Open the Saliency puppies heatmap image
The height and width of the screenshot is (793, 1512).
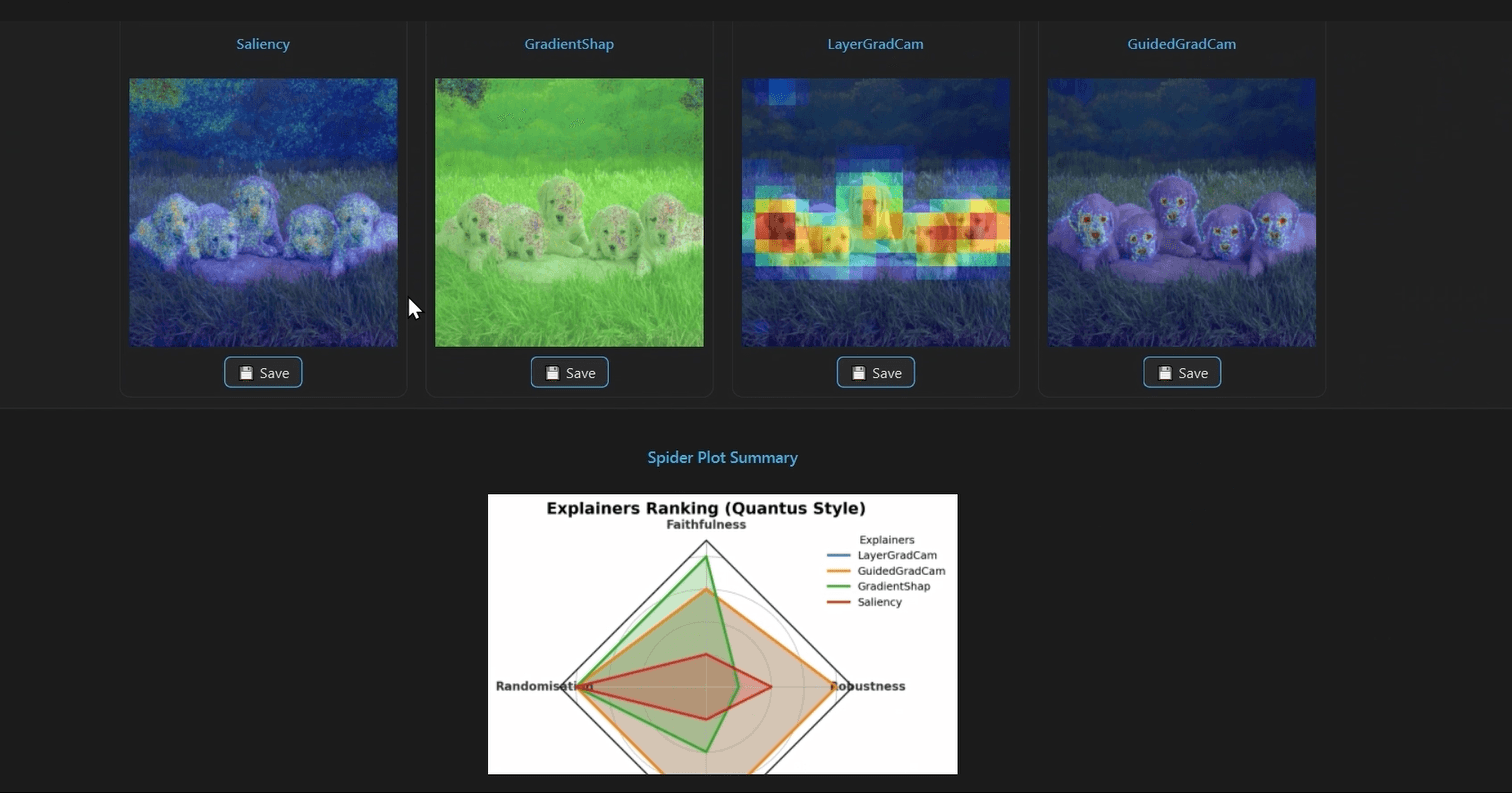(x=263, y=213)
